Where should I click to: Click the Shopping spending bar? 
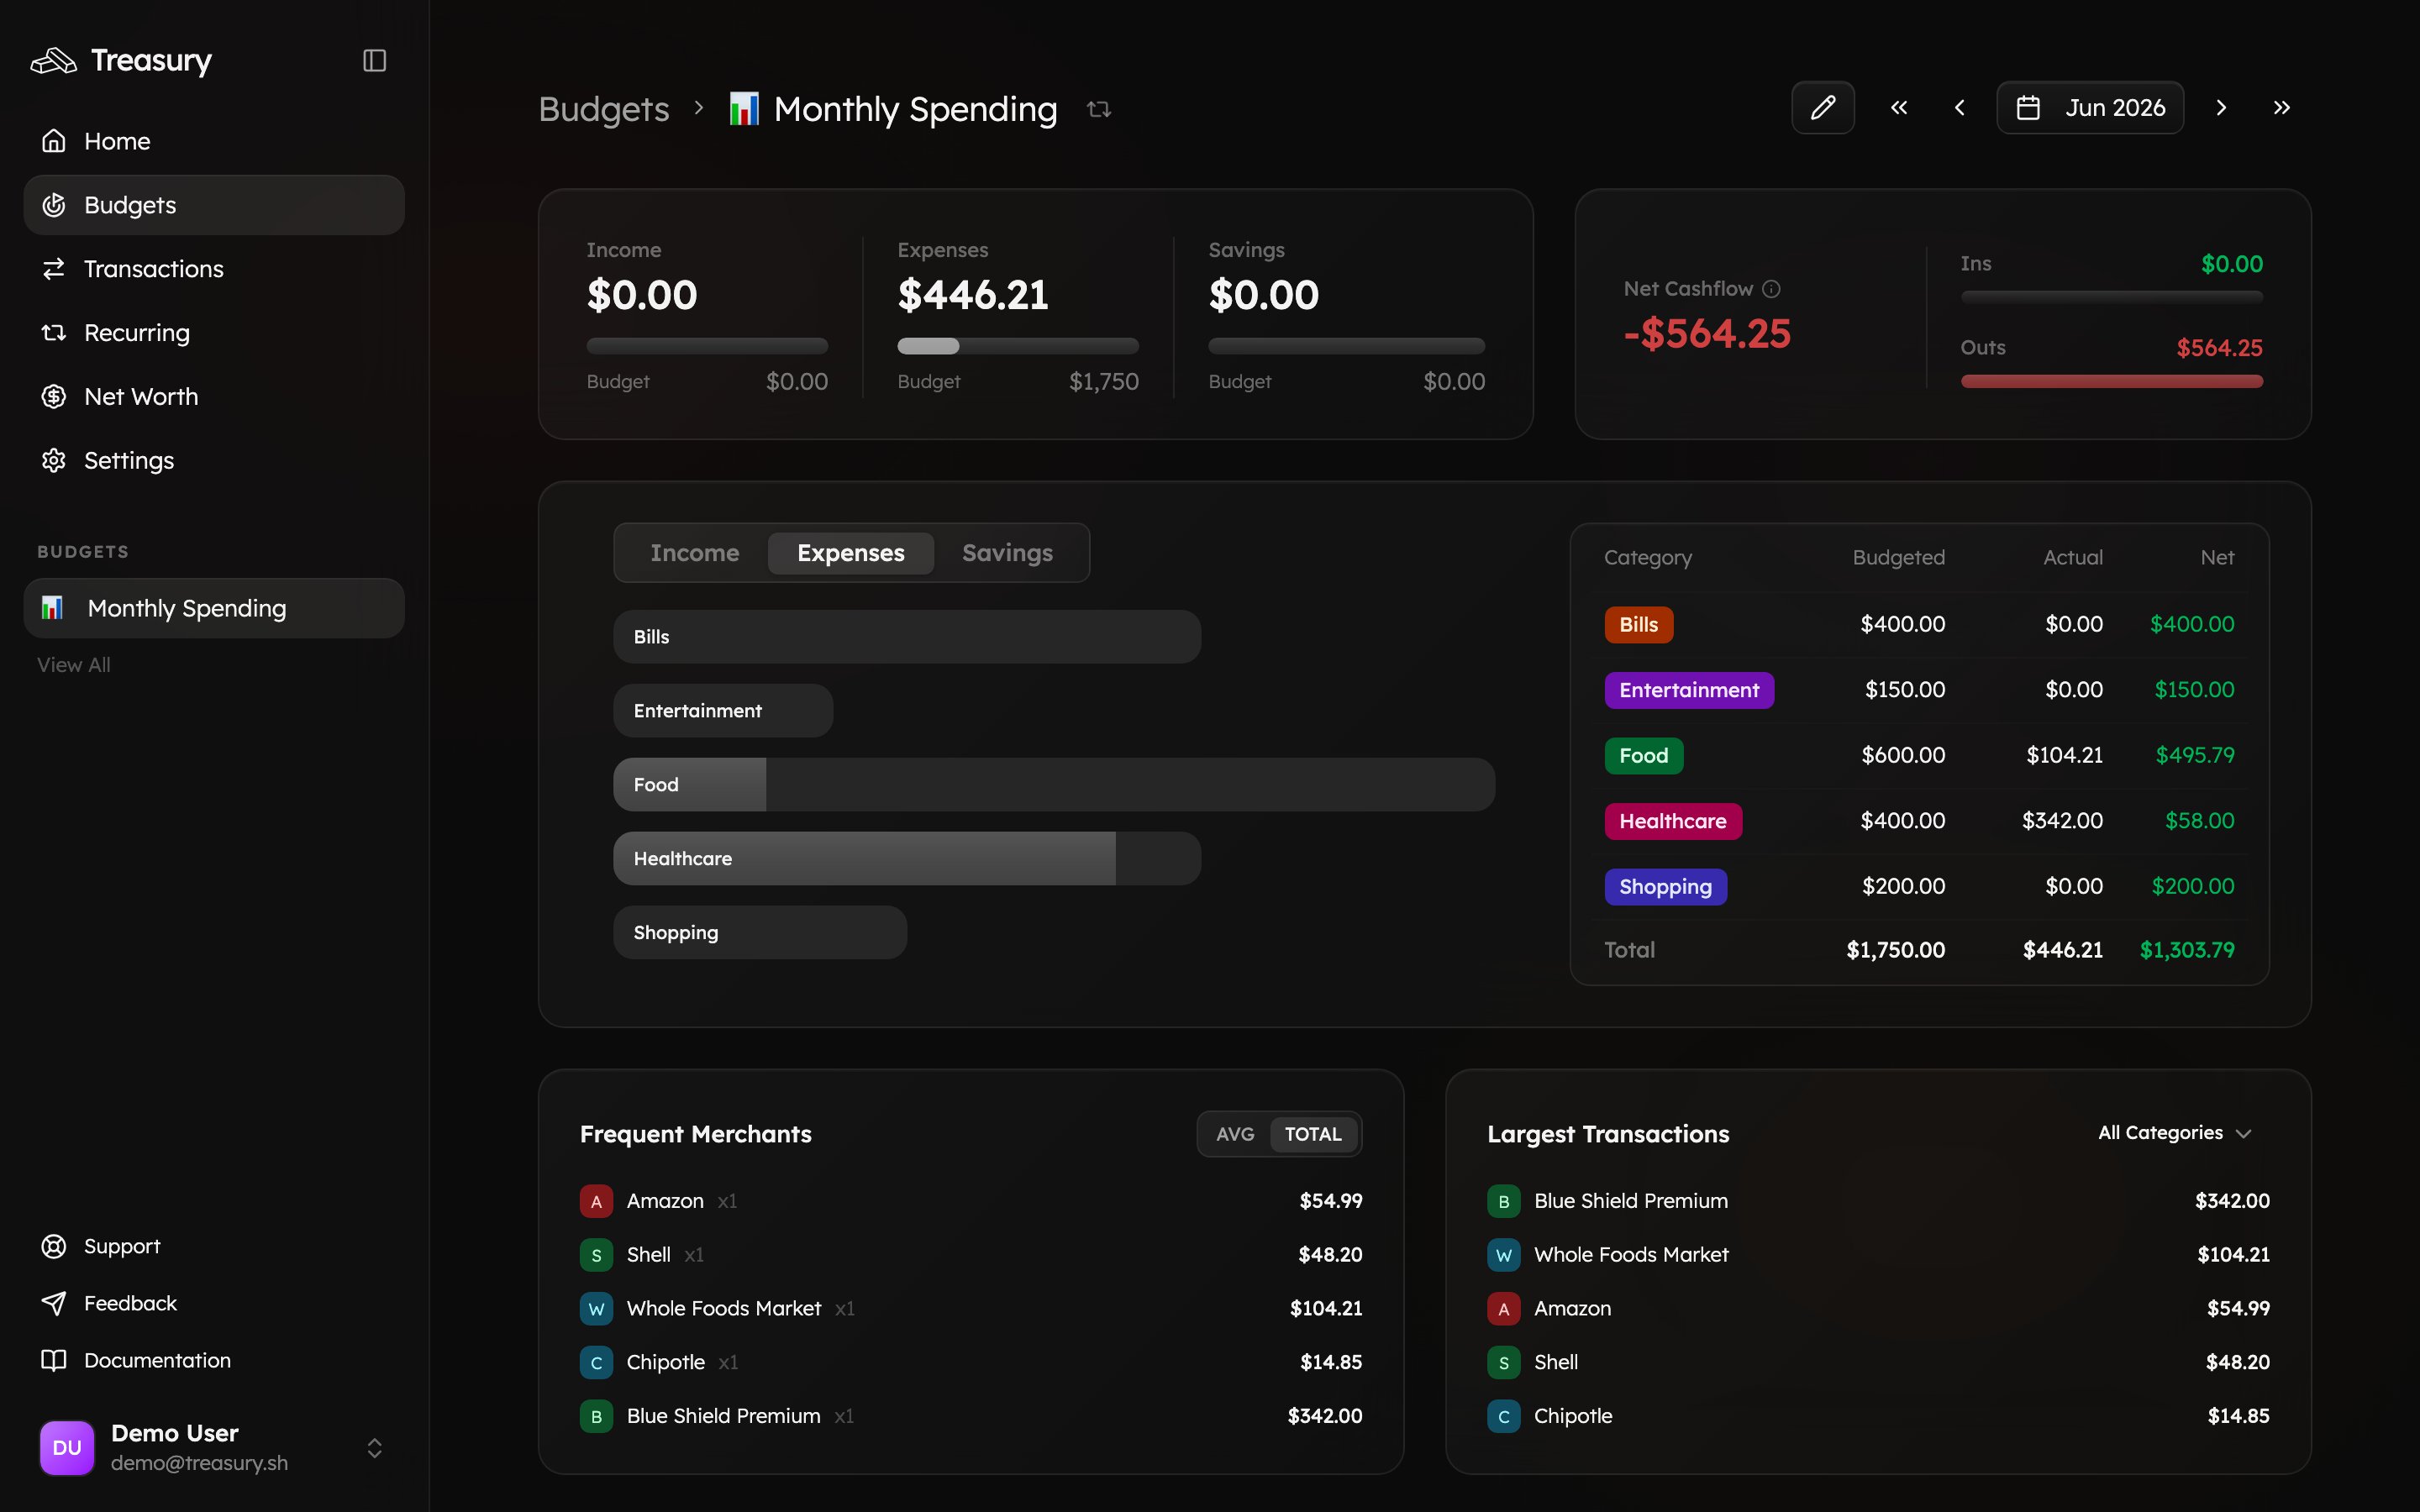coord(760,933)
